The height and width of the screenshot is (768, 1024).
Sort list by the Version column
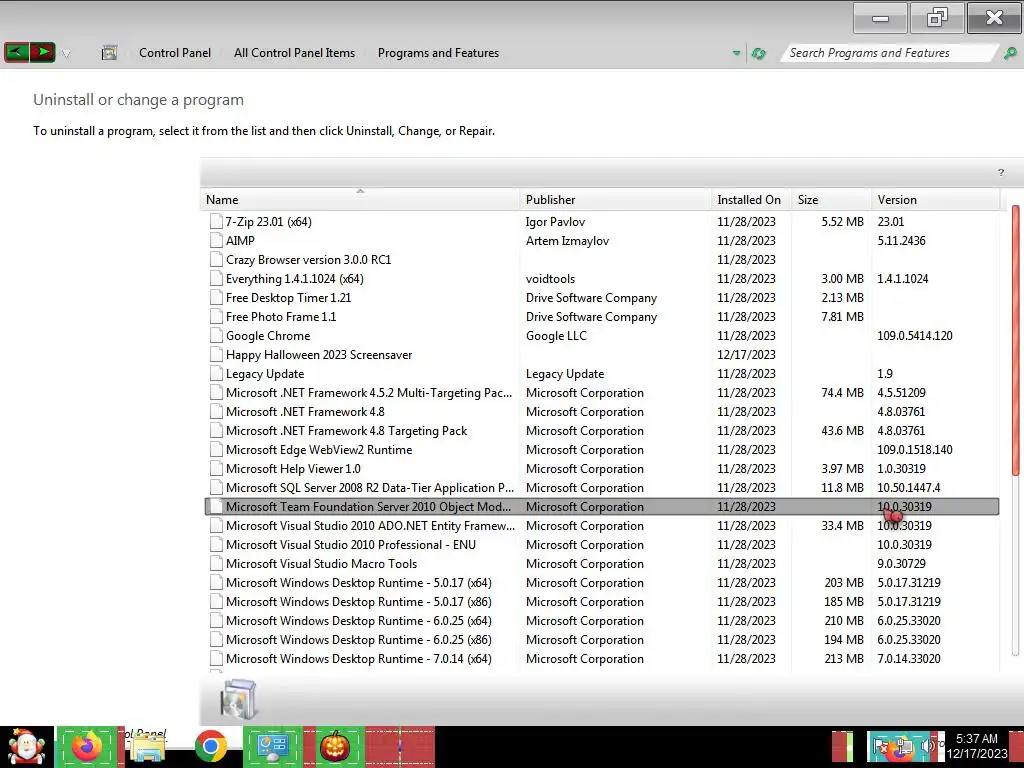tap(935, 199)
